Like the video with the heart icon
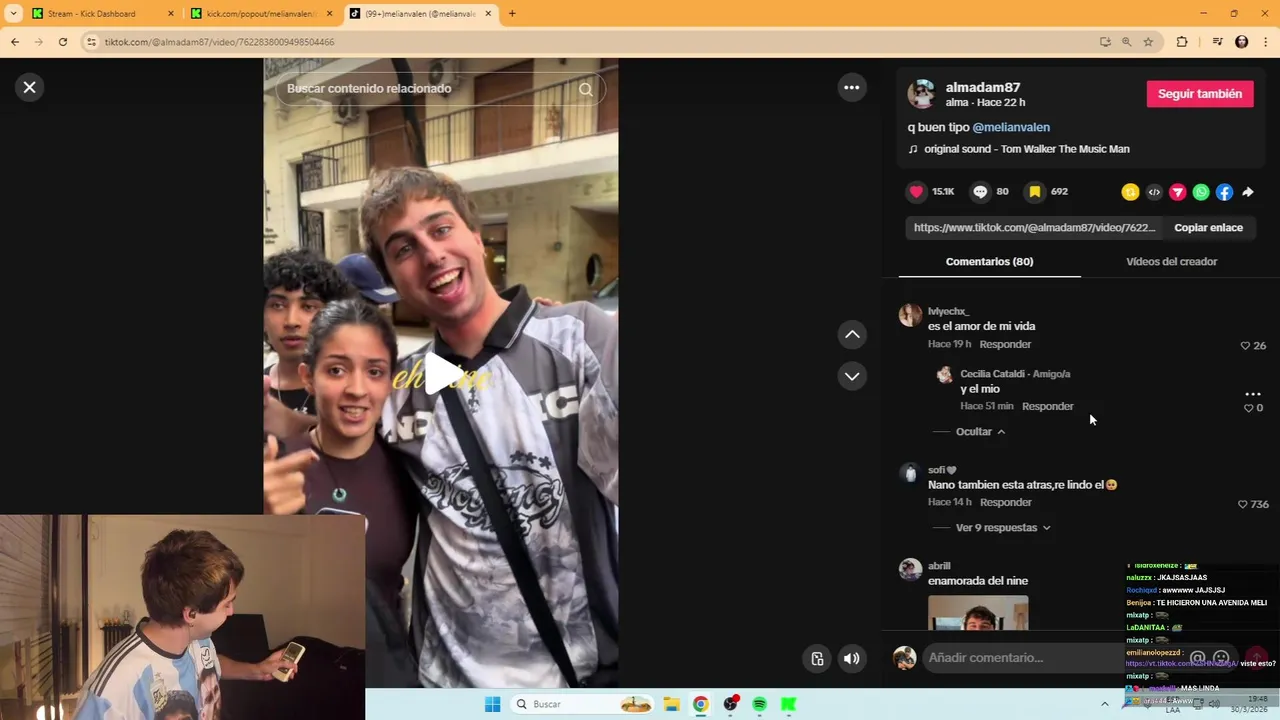 click(x=916, y=192)
